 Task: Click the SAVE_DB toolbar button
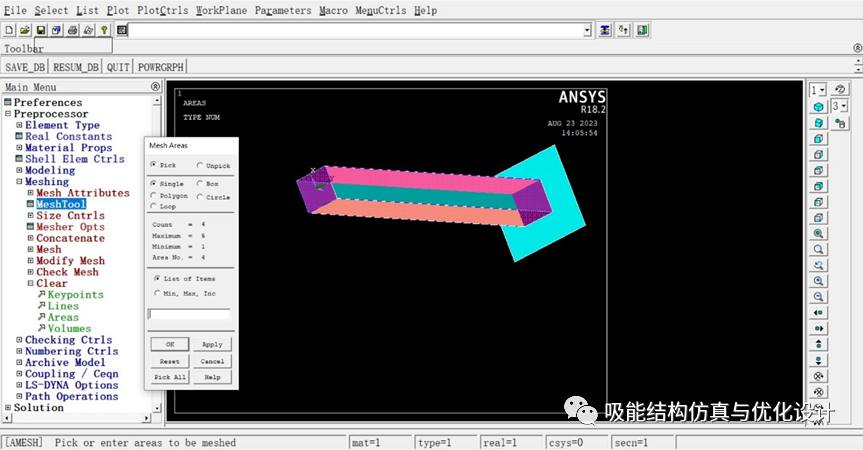[x=25, y=67]
